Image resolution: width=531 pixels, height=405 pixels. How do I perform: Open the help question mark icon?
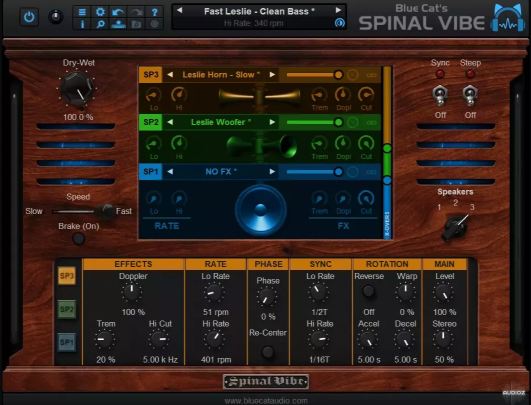[x=155, y=12]
